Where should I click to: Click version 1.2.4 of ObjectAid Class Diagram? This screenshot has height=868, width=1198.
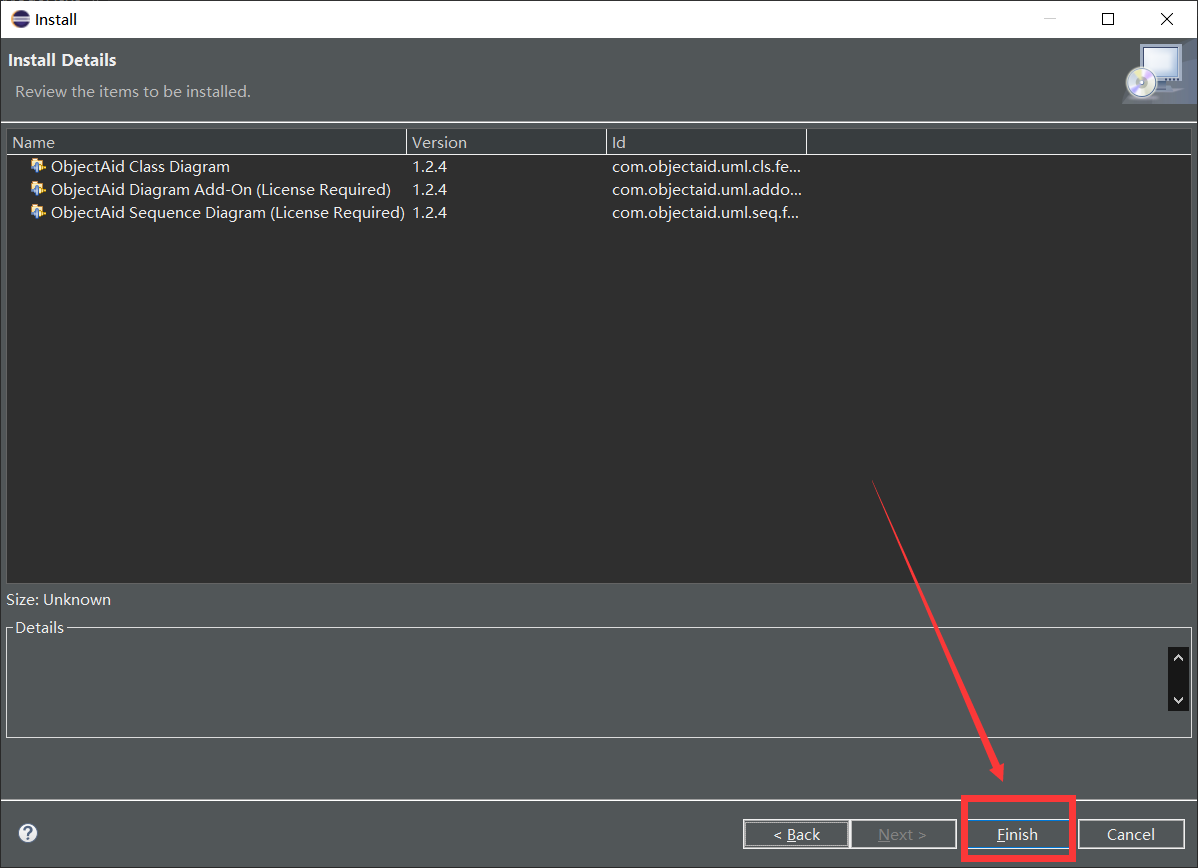click(x=429, y=167)
